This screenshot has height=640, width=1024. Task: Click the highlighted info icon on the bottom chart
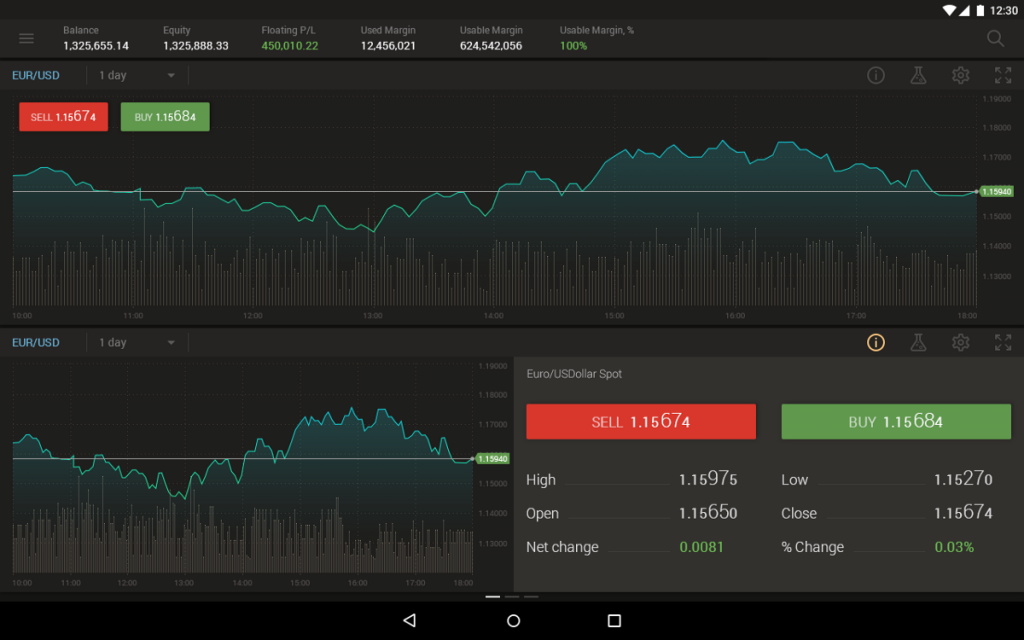pyautogui.click(x=875, y=342)
